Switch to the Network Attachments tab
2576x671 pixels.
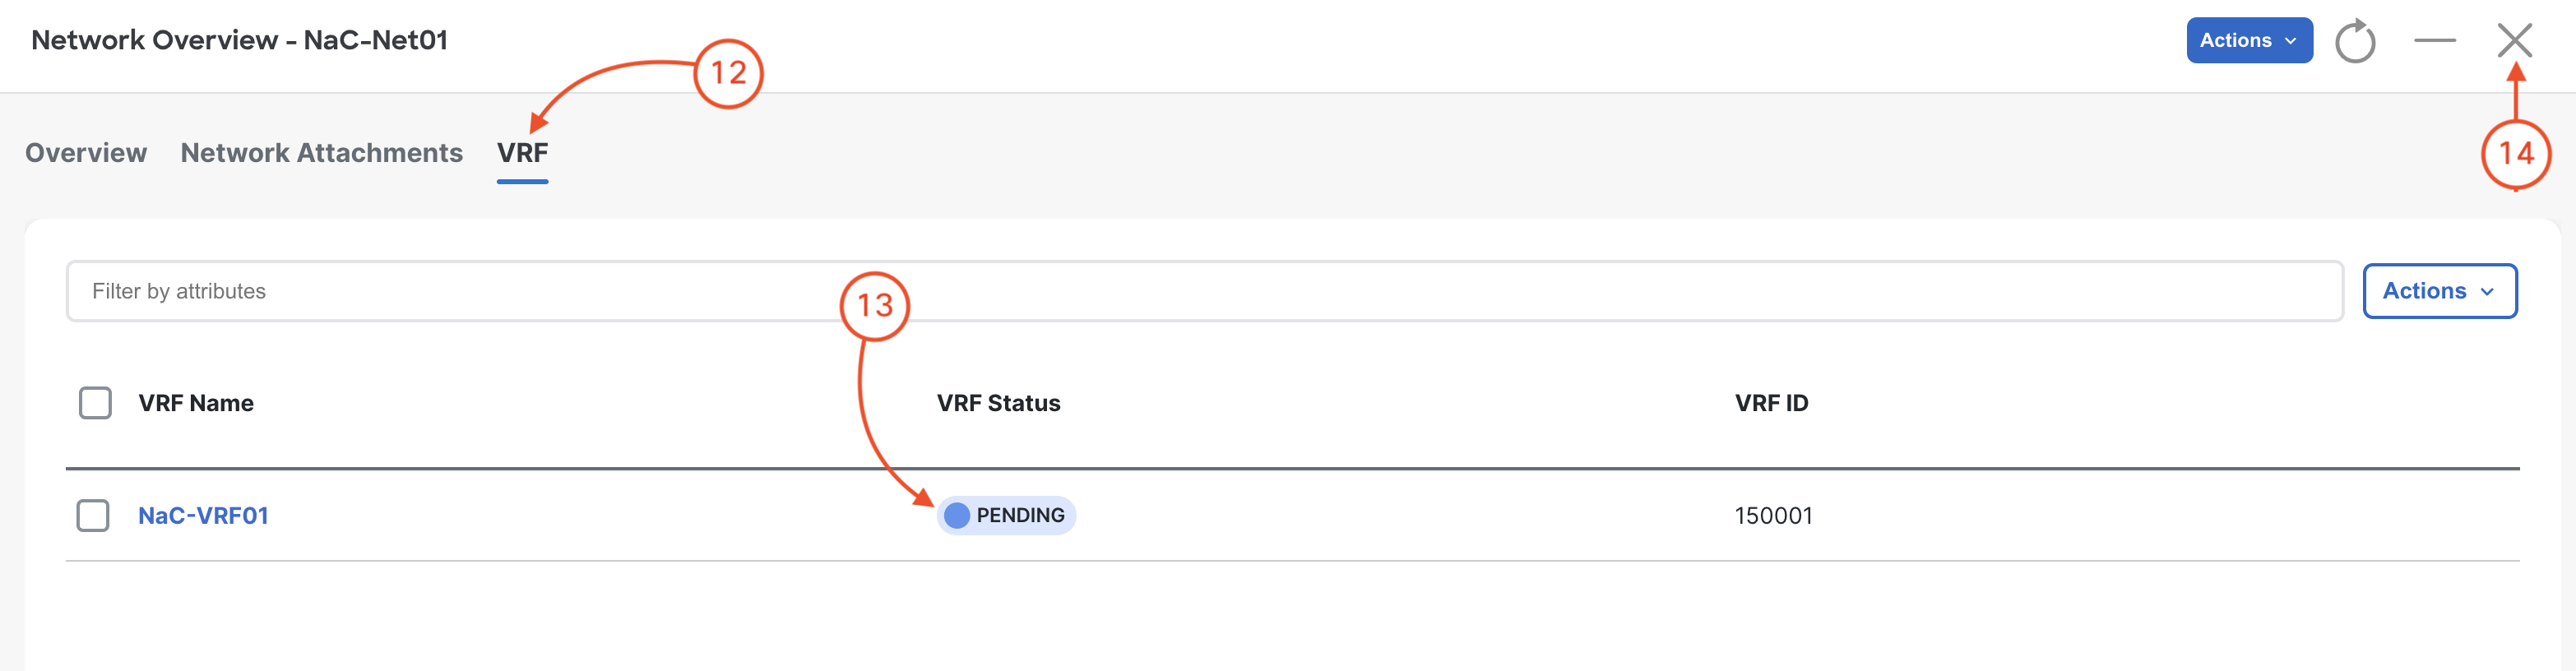pyautogui.click(x=321, y=152)
